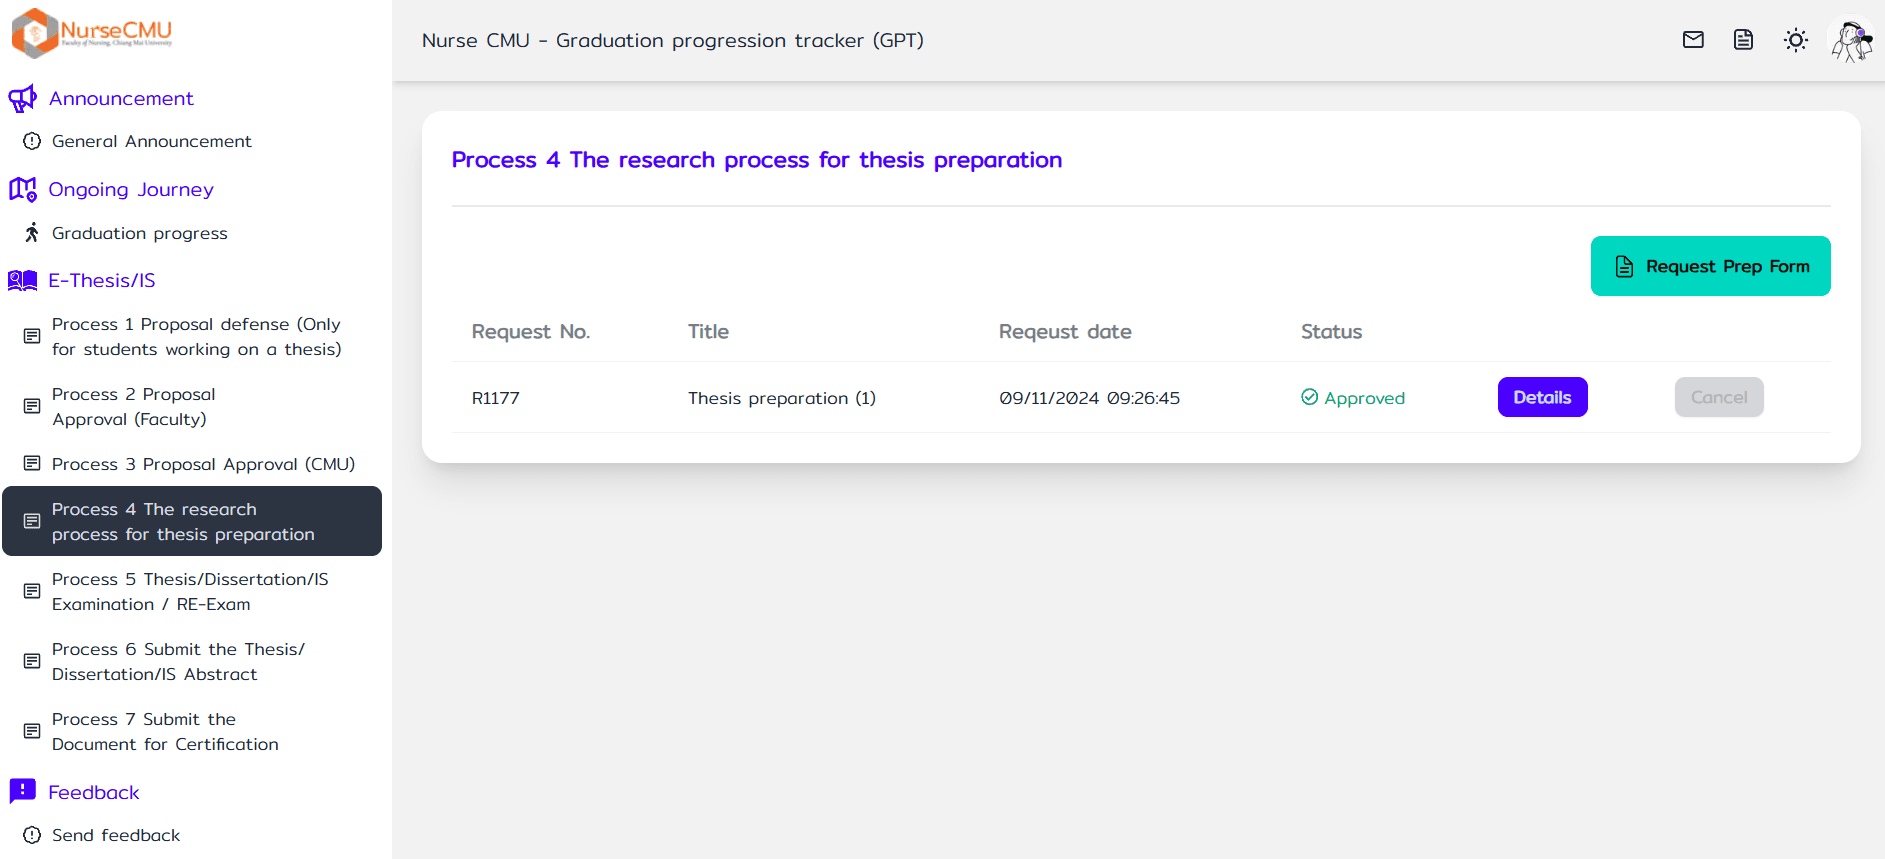View Details for request R1177
1885x859 pixels.
[1542, 397]
